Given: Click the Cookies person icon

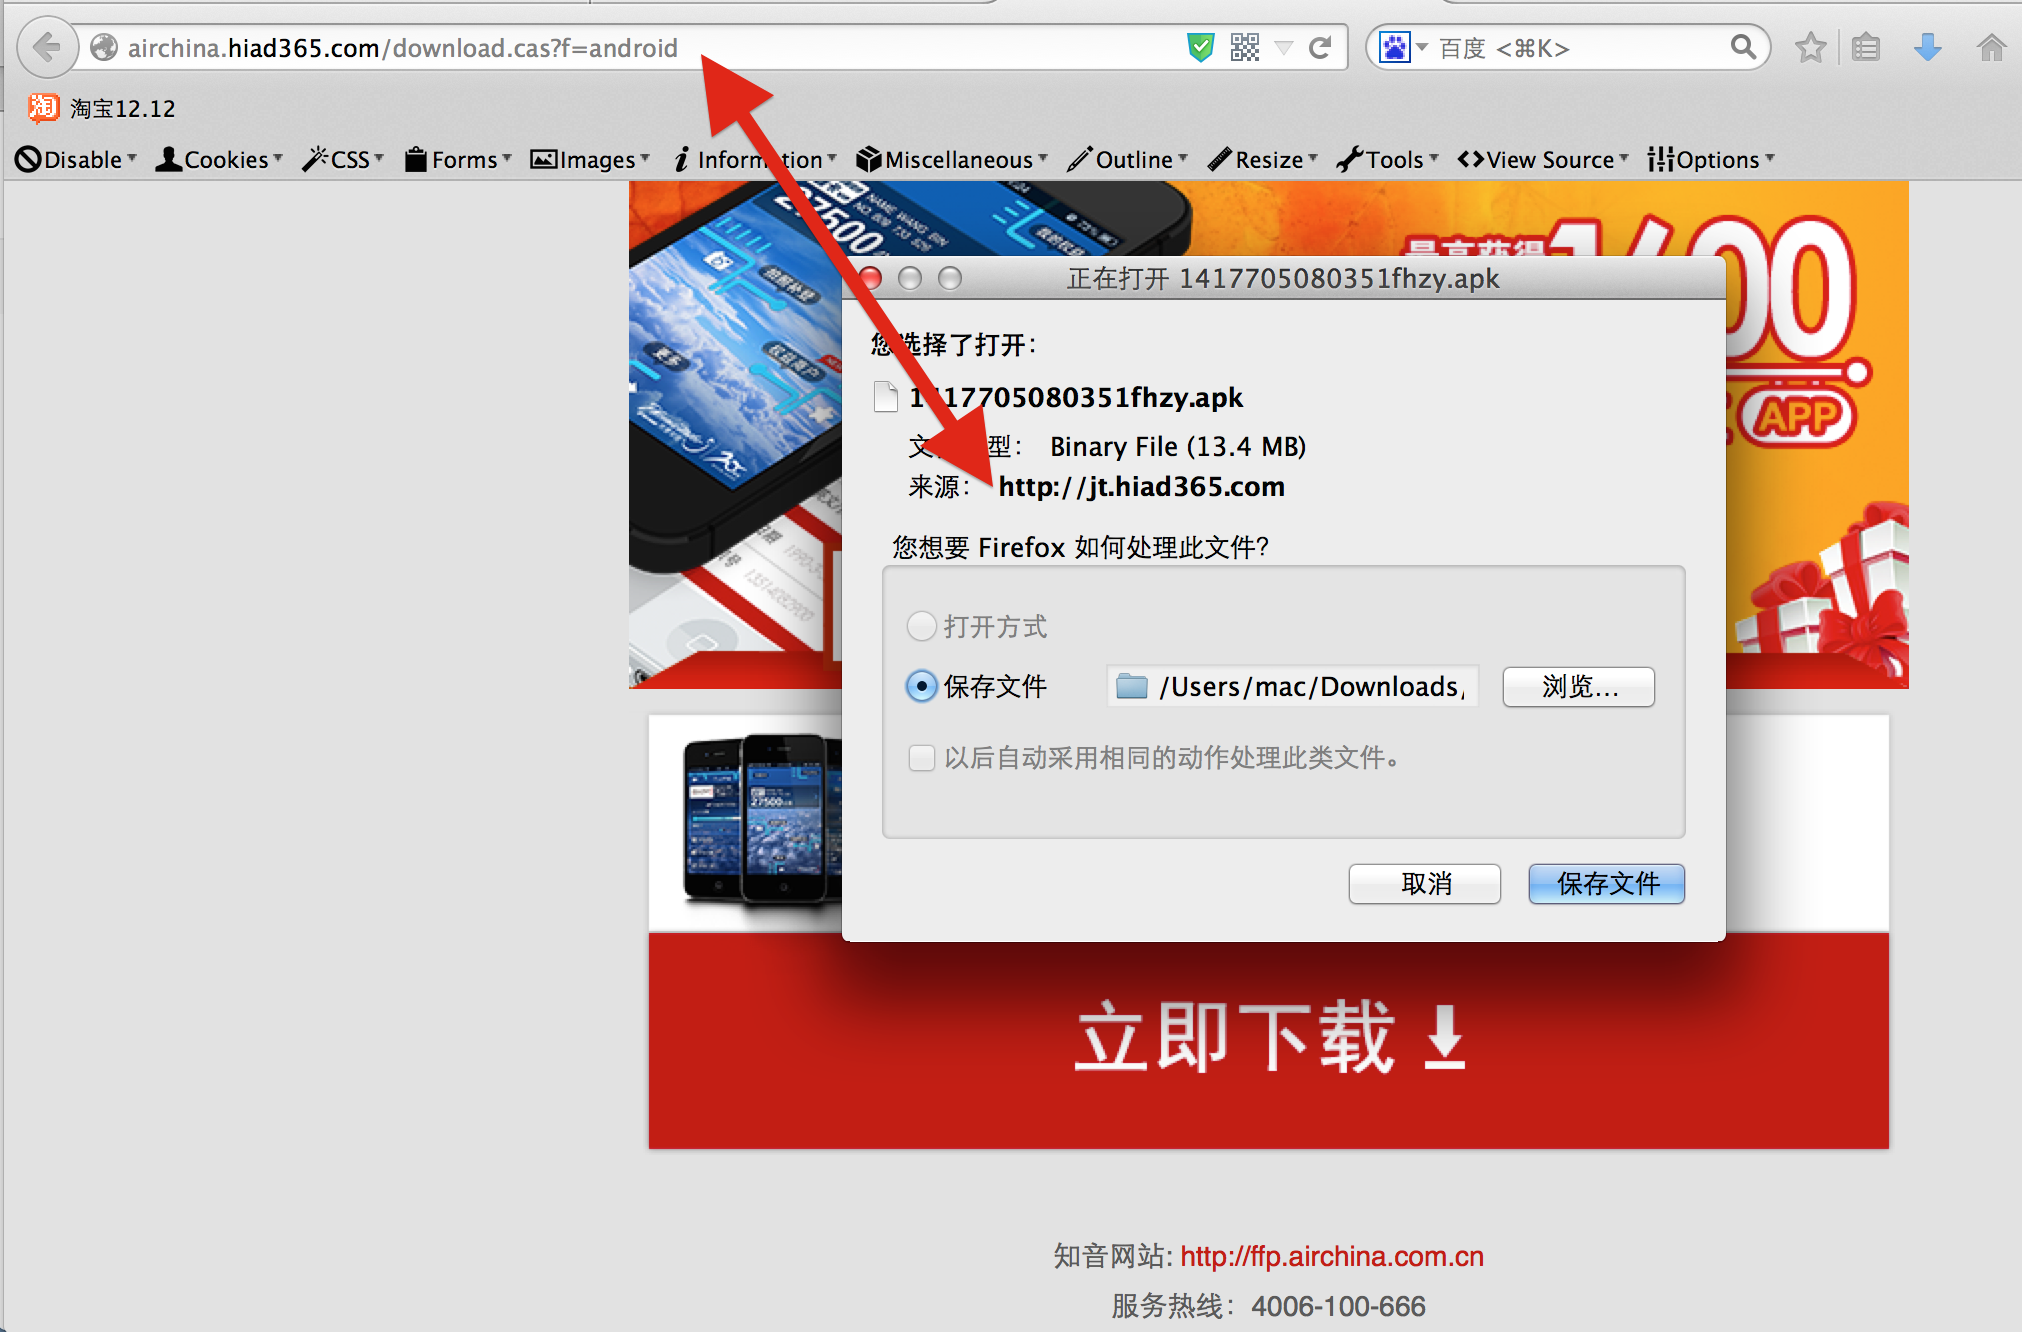Looking at the screenshot, I should [168, 159].
